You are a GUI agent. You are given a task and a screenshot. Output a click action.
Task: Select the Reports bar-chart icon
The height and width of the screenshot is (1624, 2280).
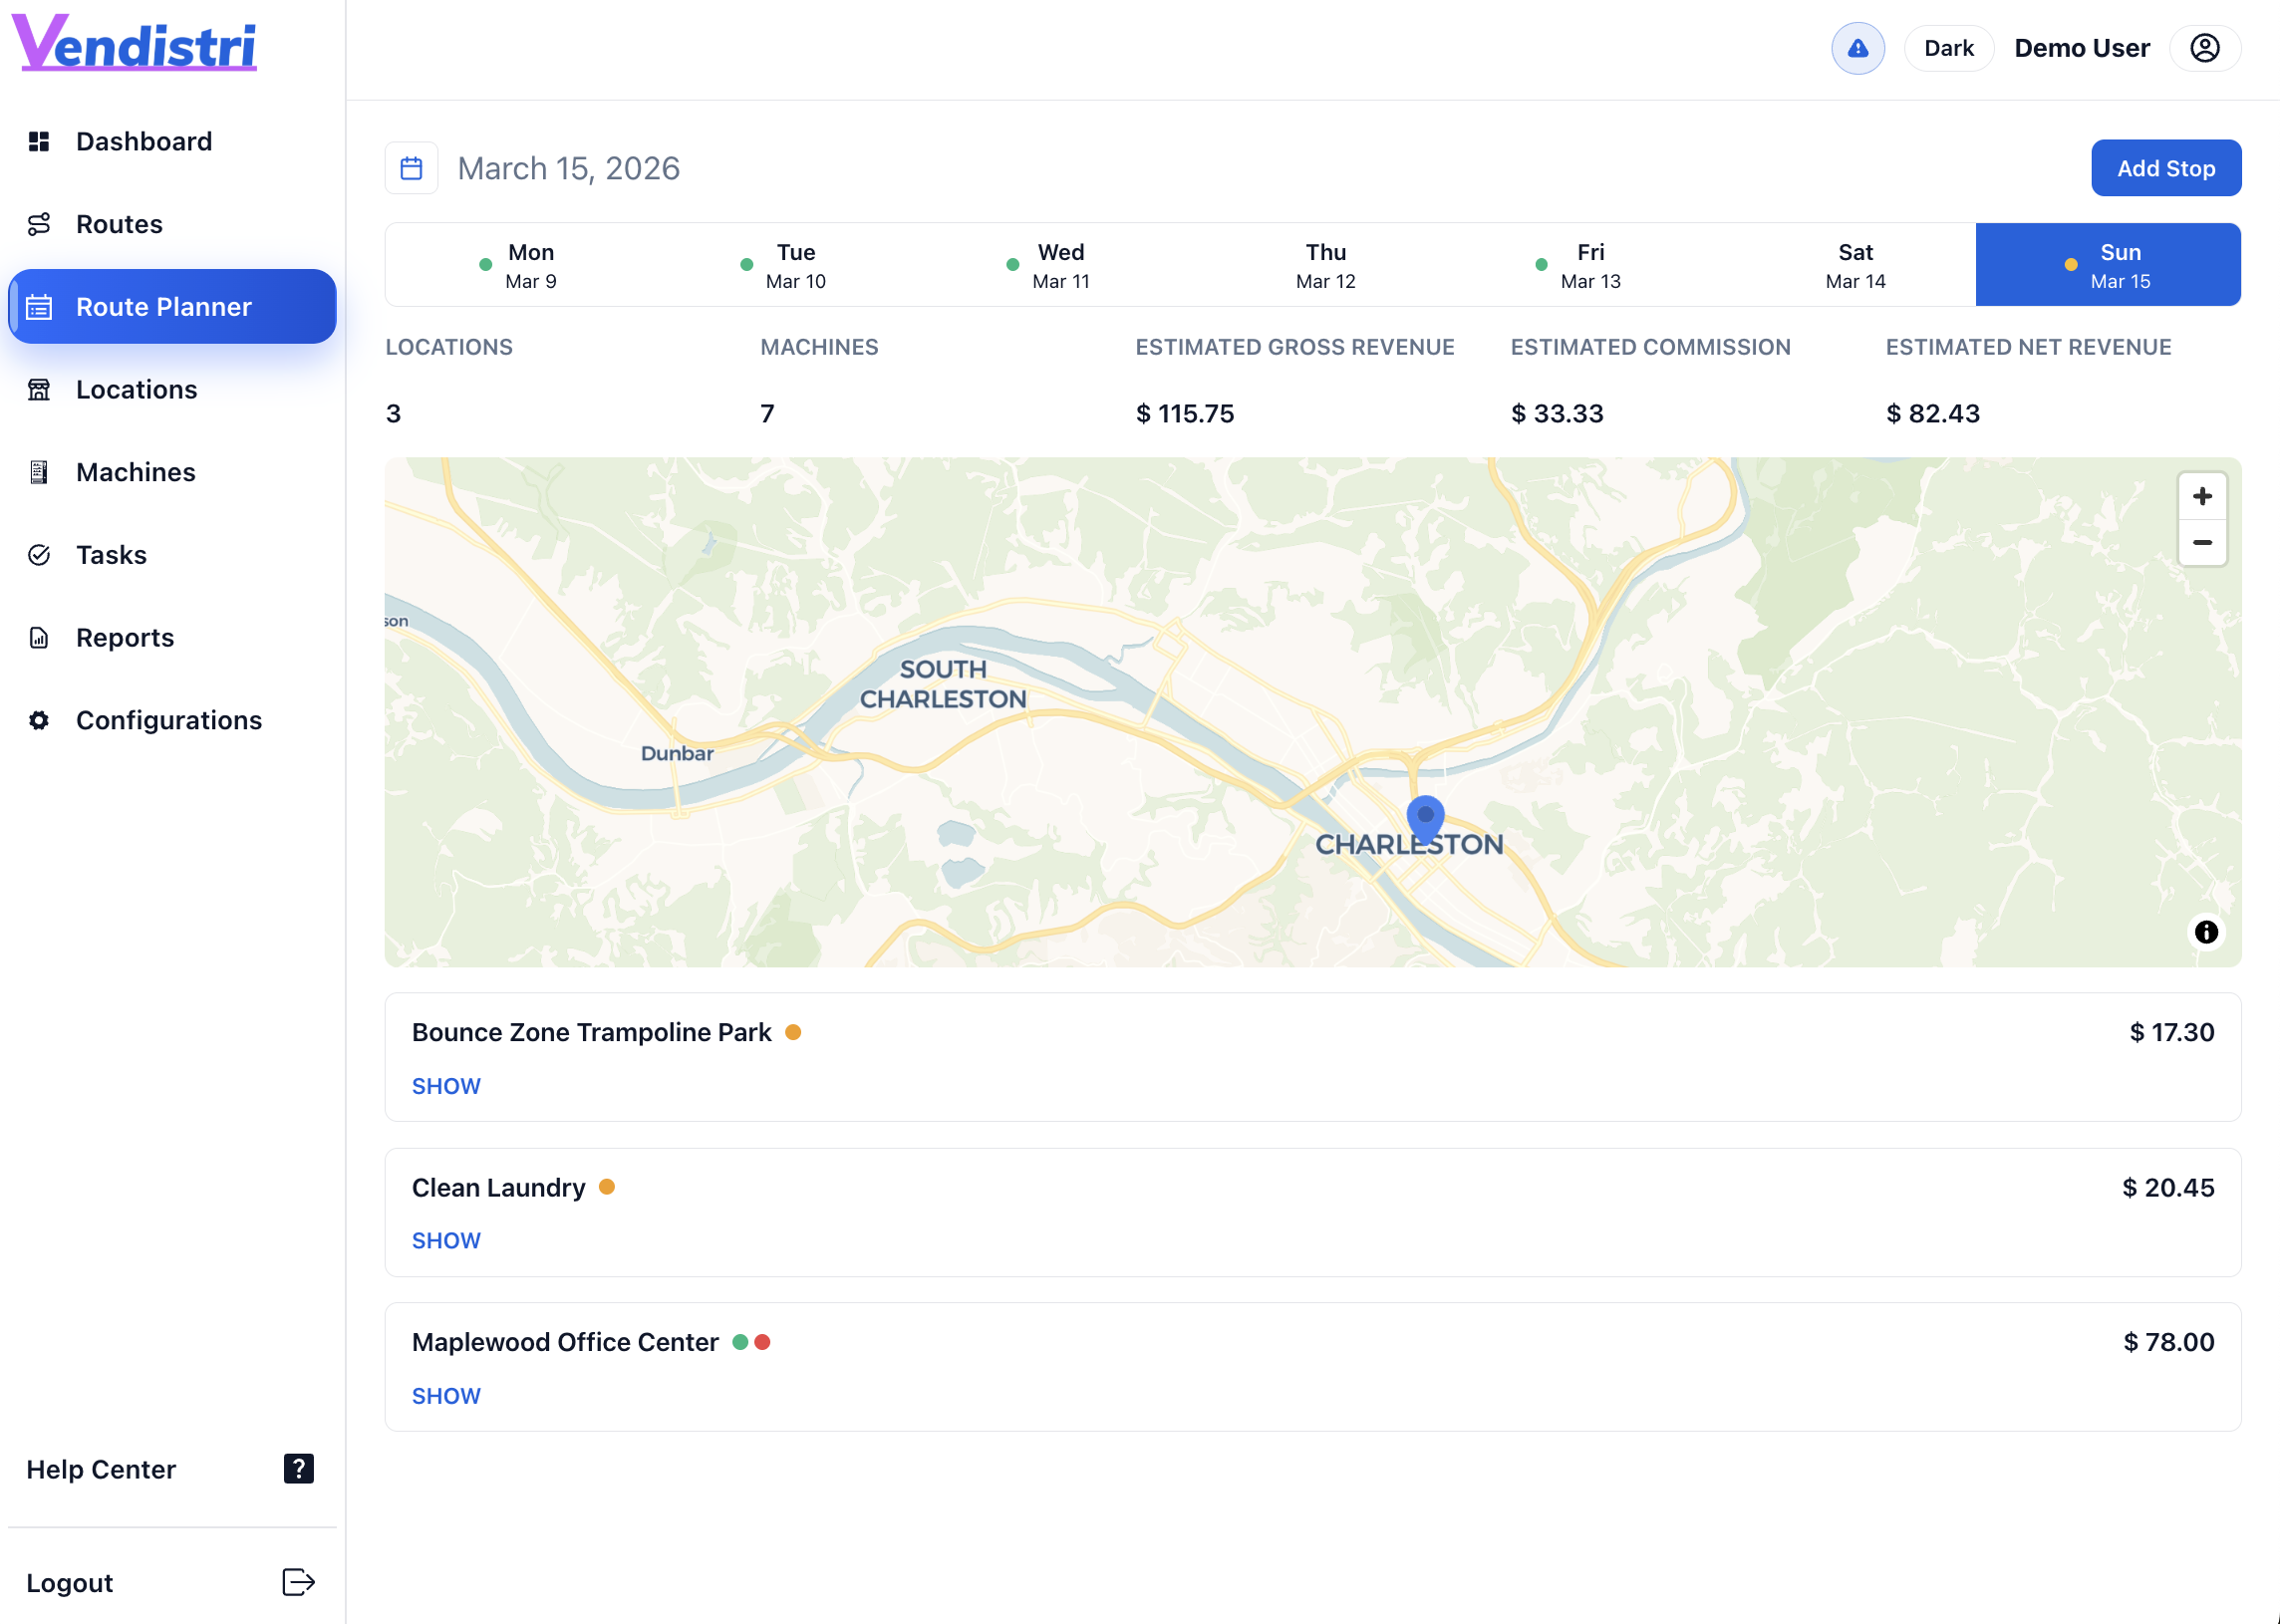point(39,637)
